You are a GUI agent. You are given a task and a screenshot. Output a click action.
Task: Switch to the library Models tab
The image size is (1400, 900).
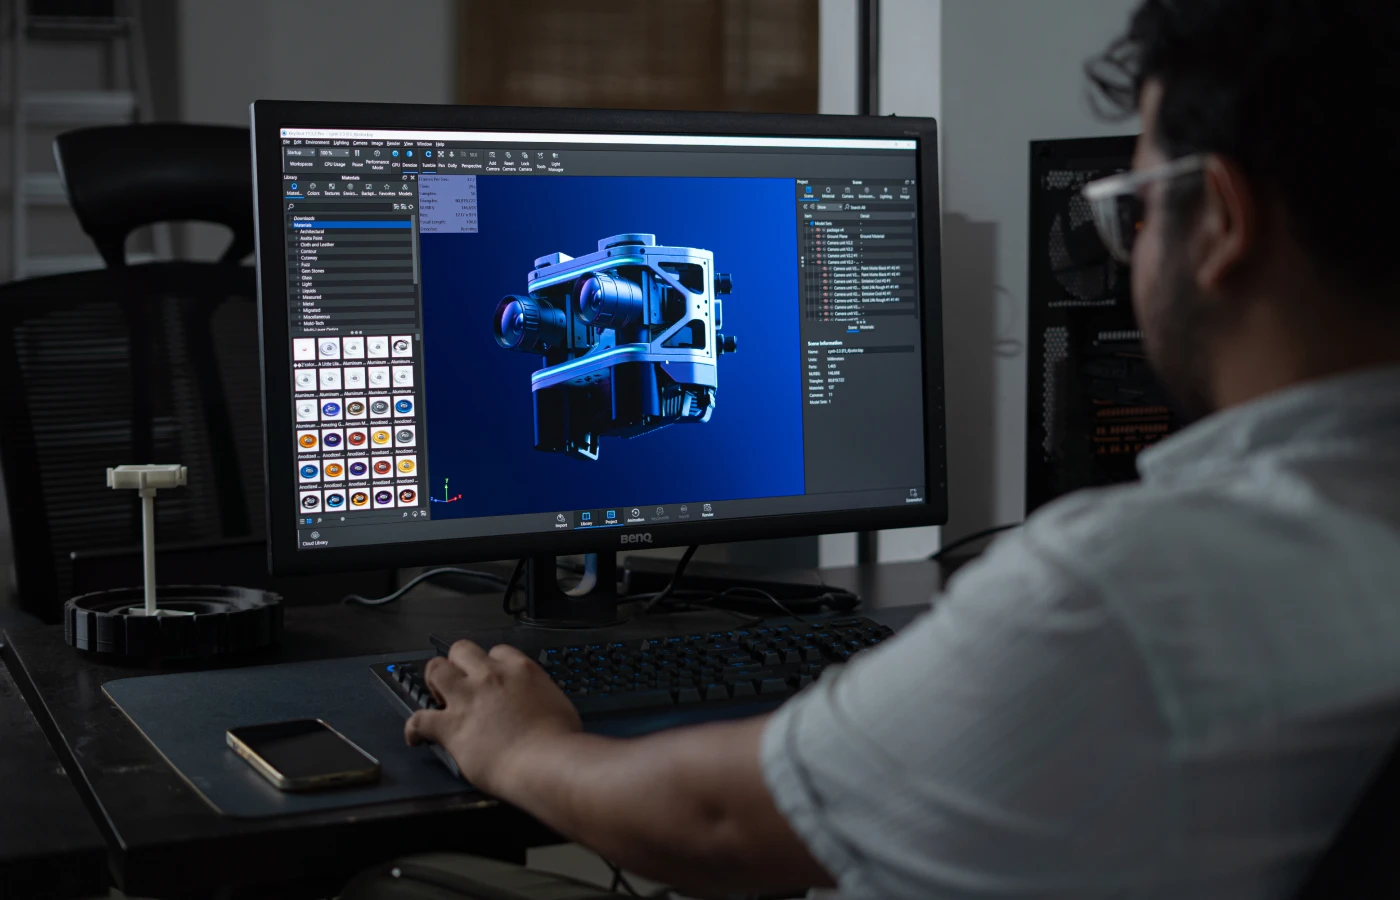pos(405,190)
